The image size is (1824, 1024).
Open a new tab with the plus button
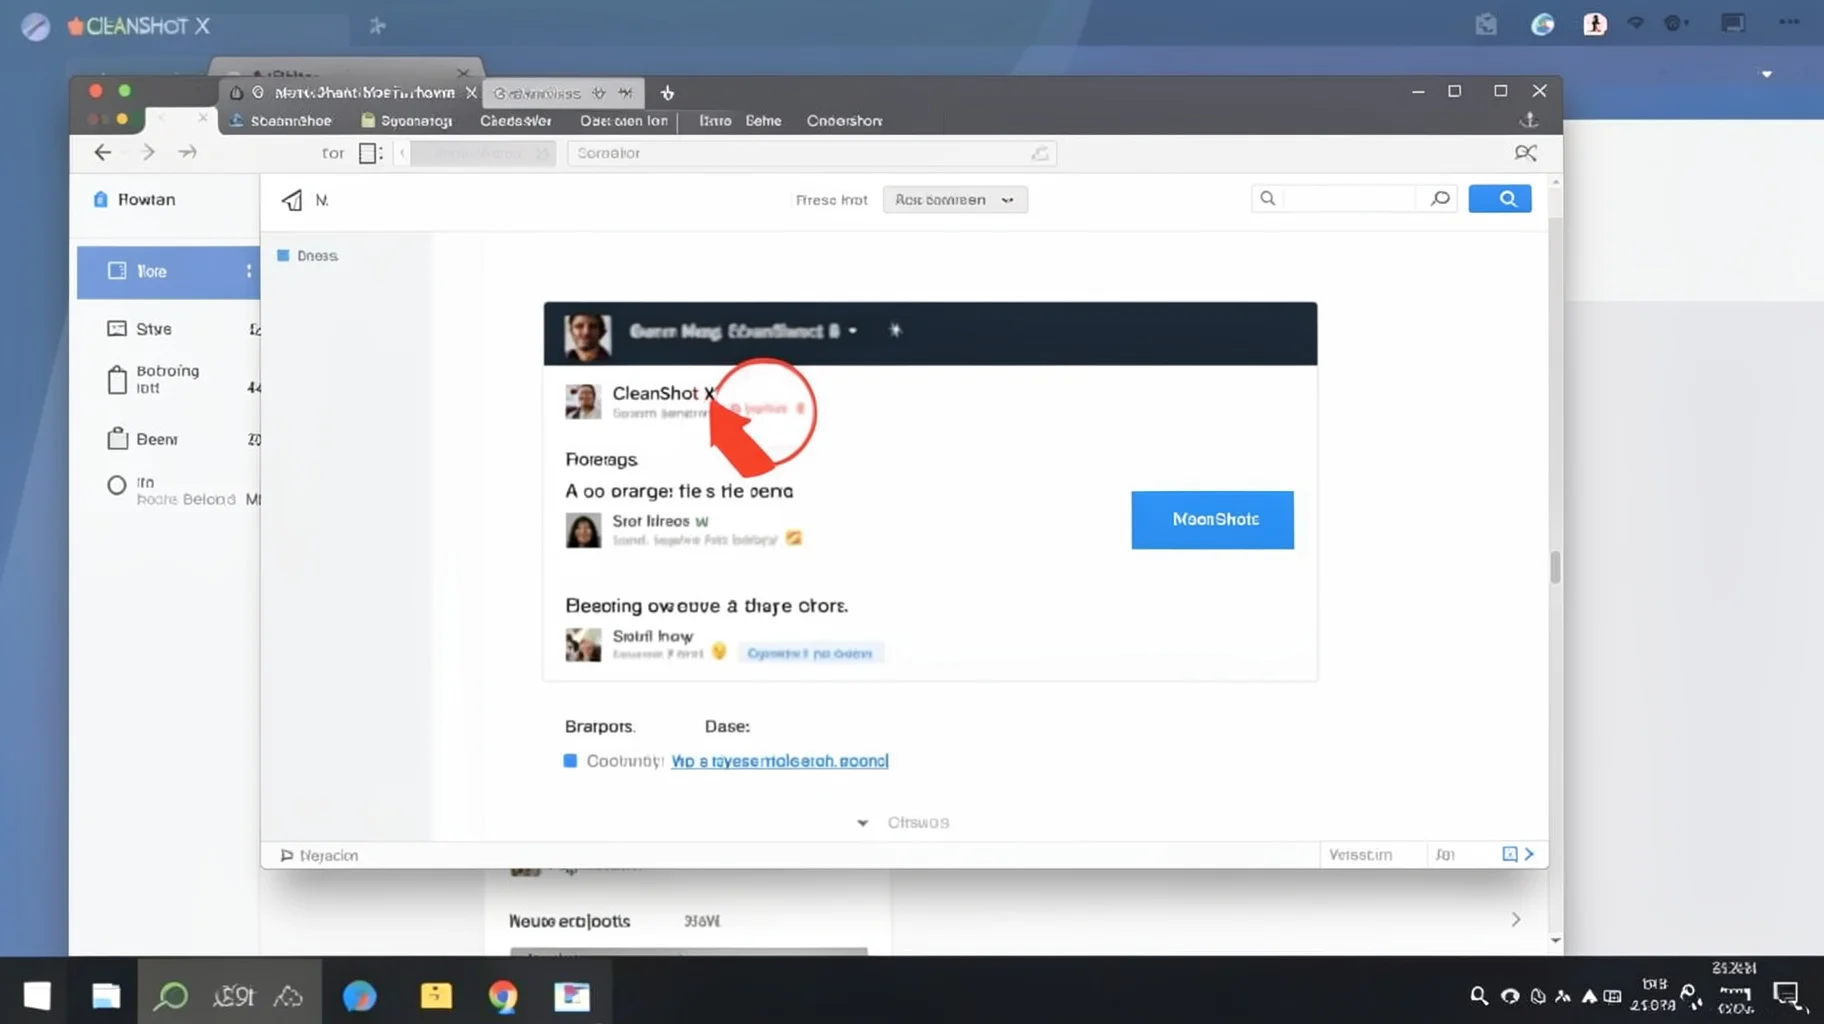click(667, 93)
